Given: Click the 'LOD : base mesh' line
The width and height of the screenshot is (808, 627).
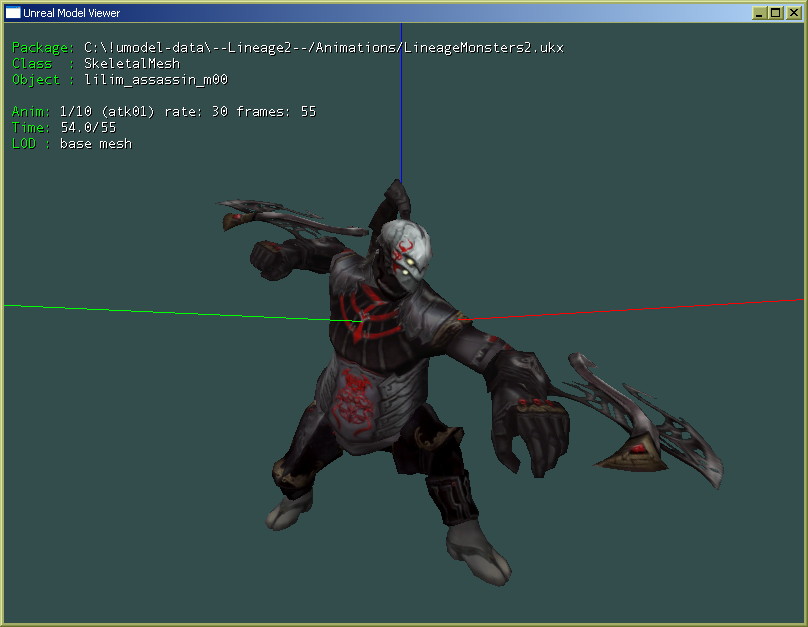Looking at the screenshot, I should tap(72, 144).
